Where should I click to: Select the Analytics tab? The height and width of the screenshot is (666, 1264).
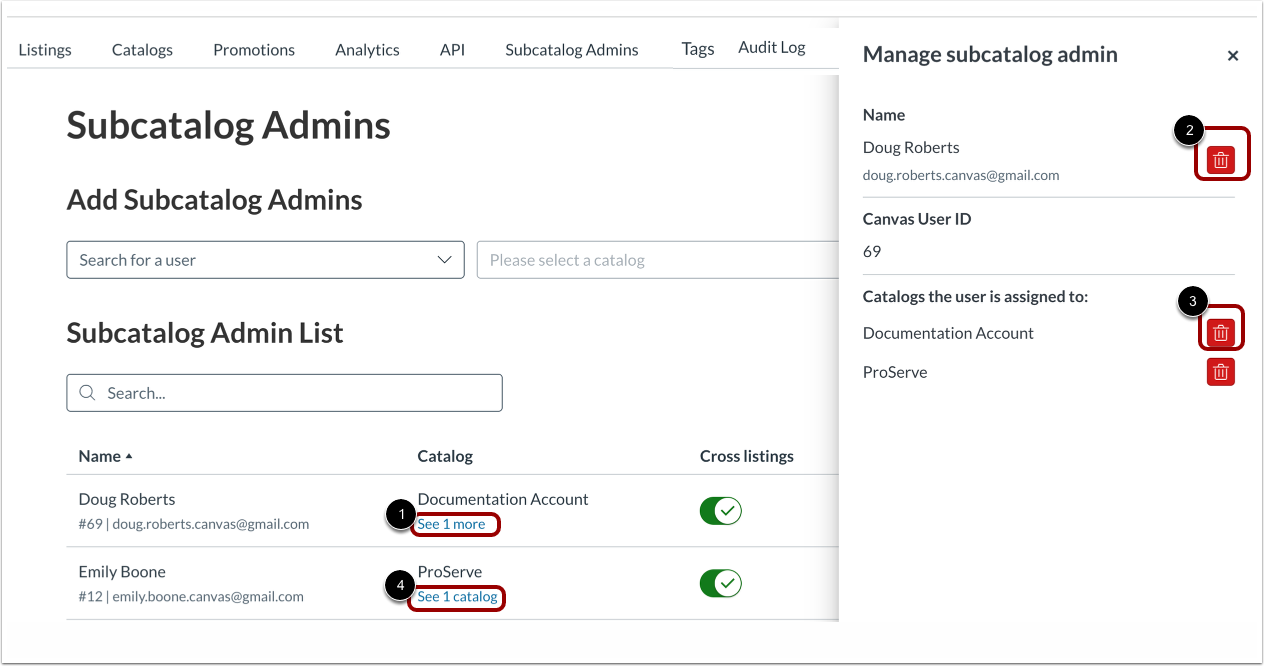point(367,48)
